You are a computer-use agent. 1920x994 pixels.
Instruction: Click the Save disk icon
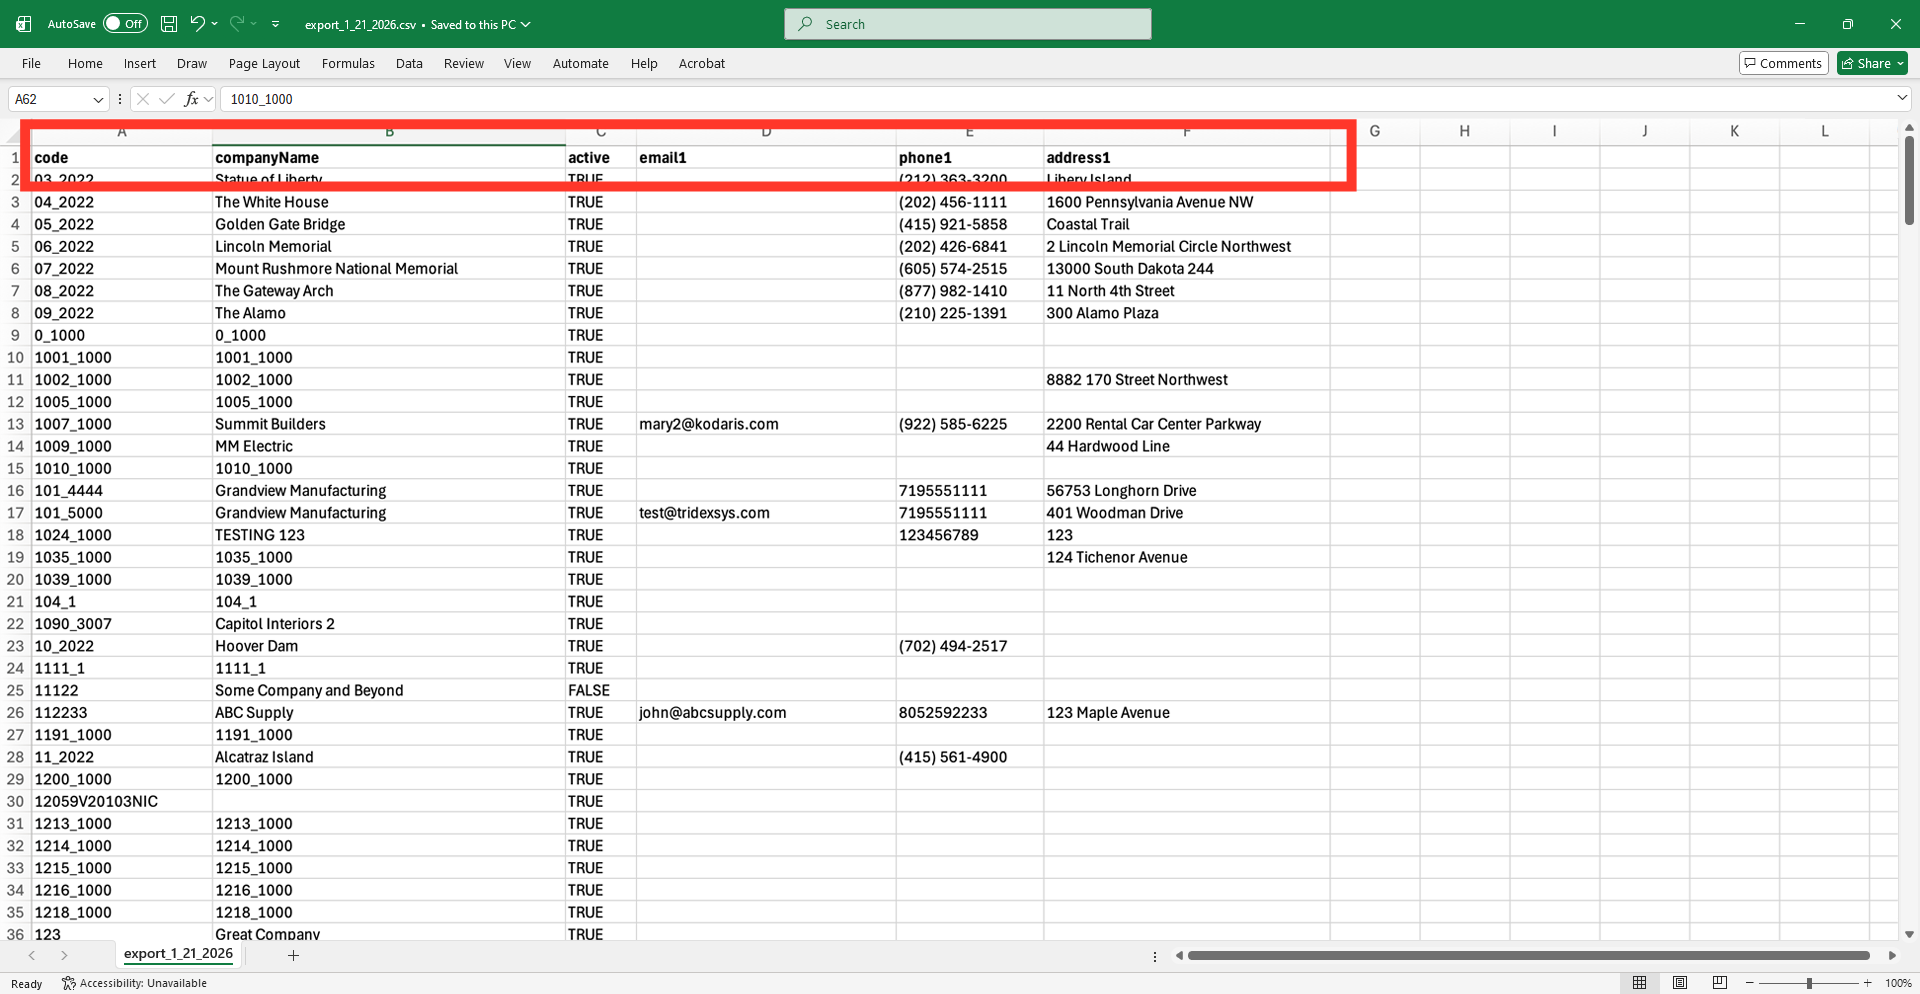coord(169,24)
